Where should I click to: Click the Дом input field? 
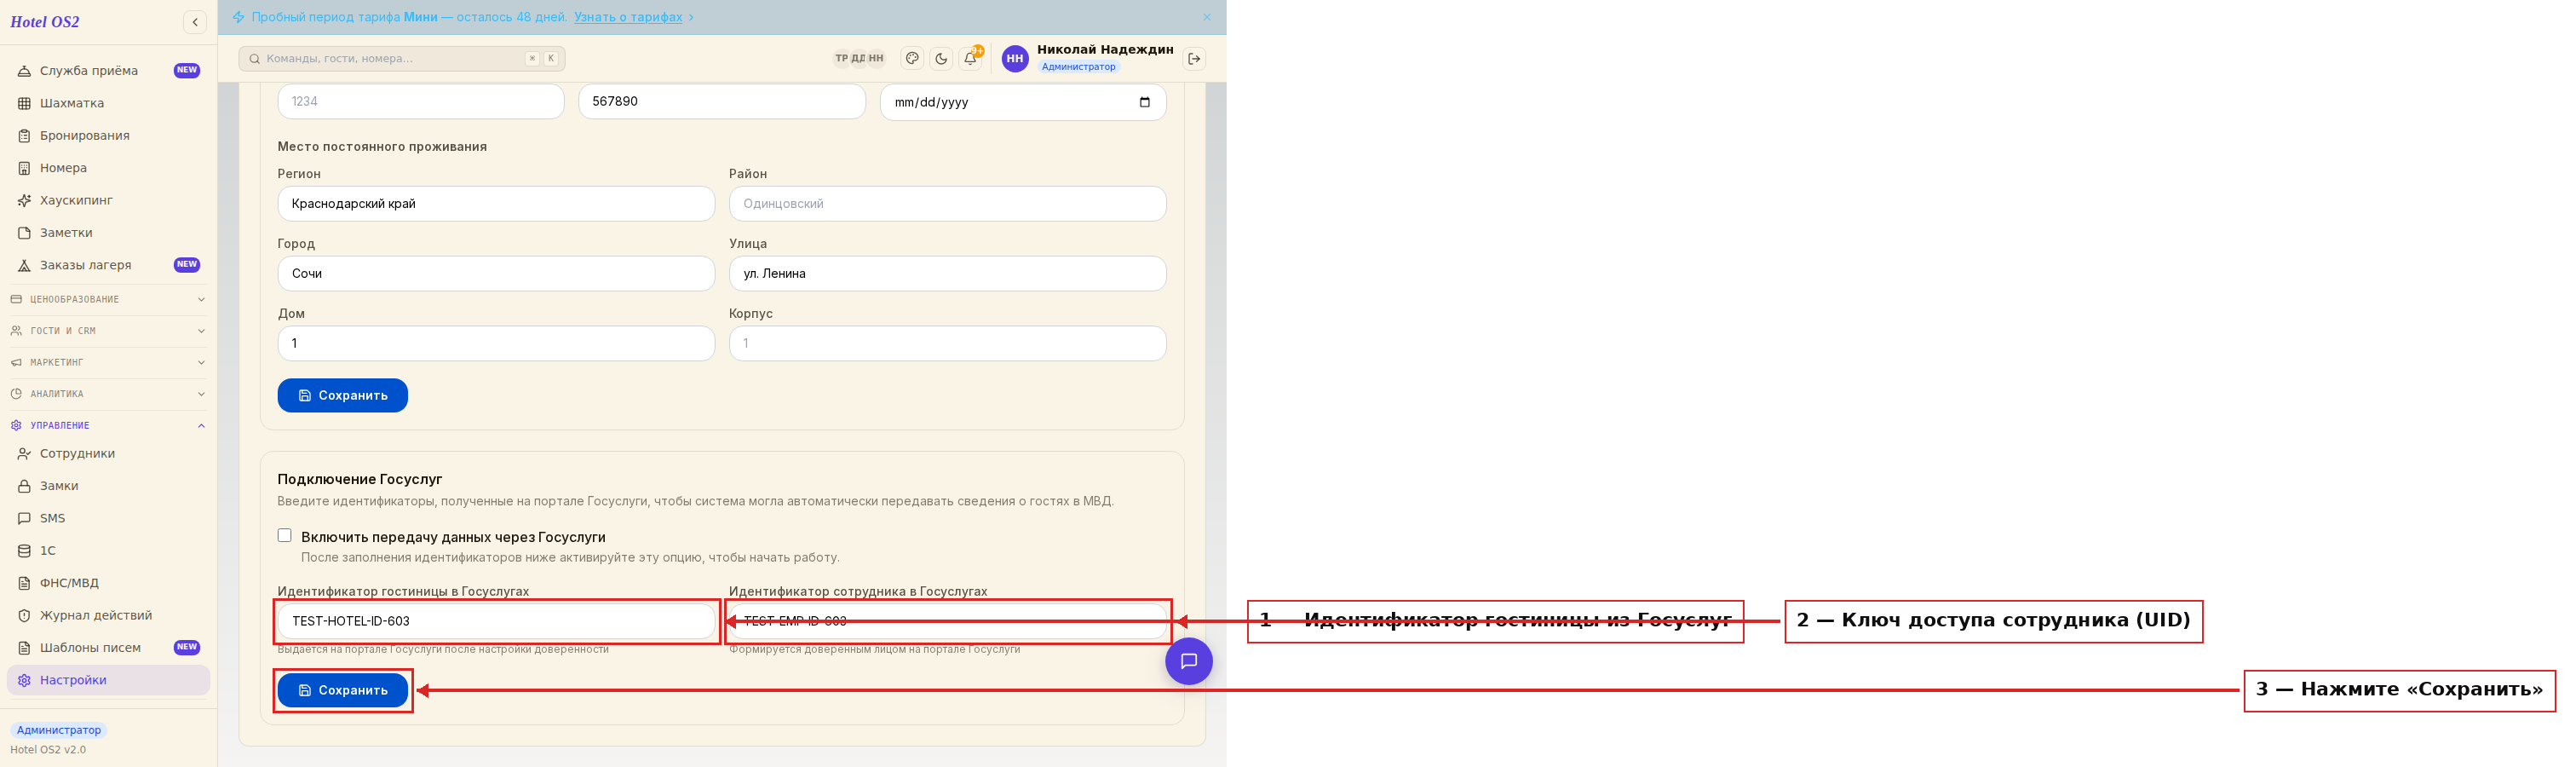(496, 343)
